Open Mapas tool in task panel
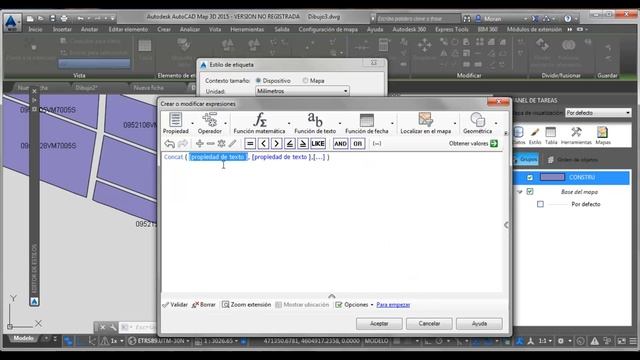This screenshot has height=360, width=640. coord(602,136)
